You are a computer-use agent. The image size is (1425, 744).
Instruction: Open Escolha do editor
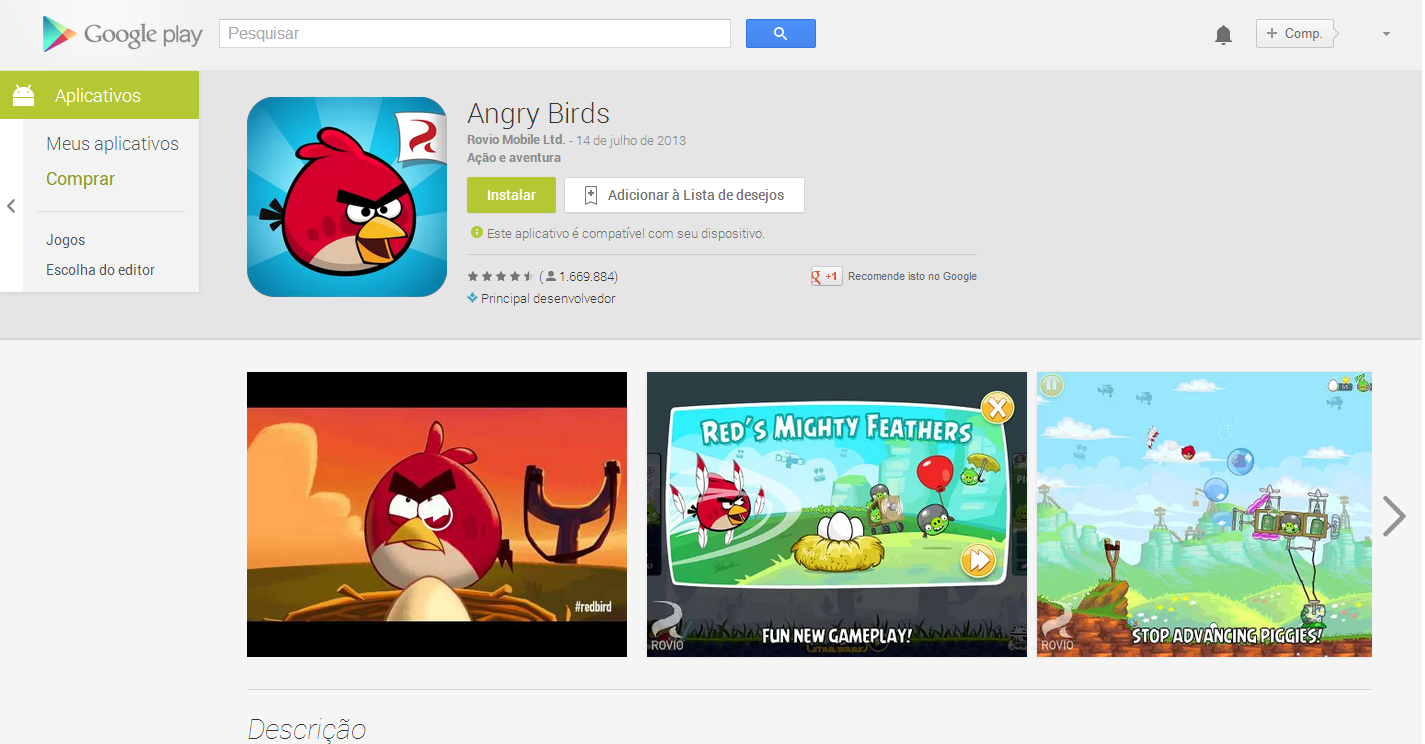(100, 270)
